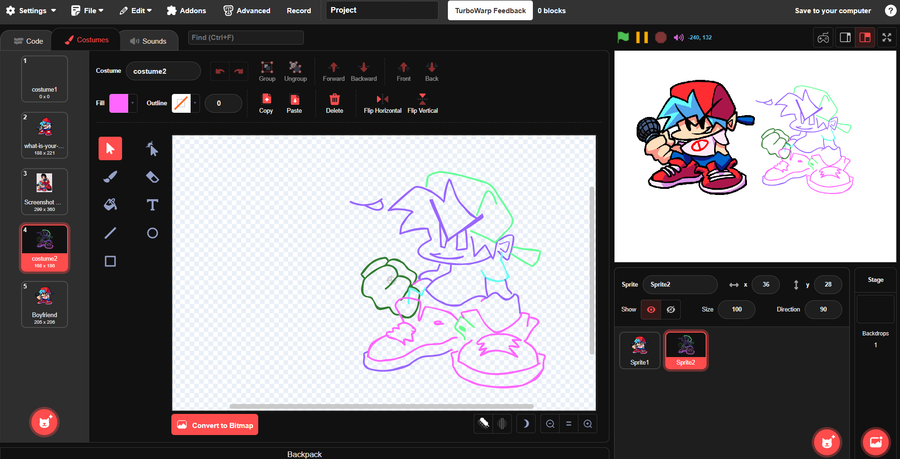Click the pause button above the stage
Image resolution: width=900 pixels, height=459 pixels.
click(x=642, y=37)
